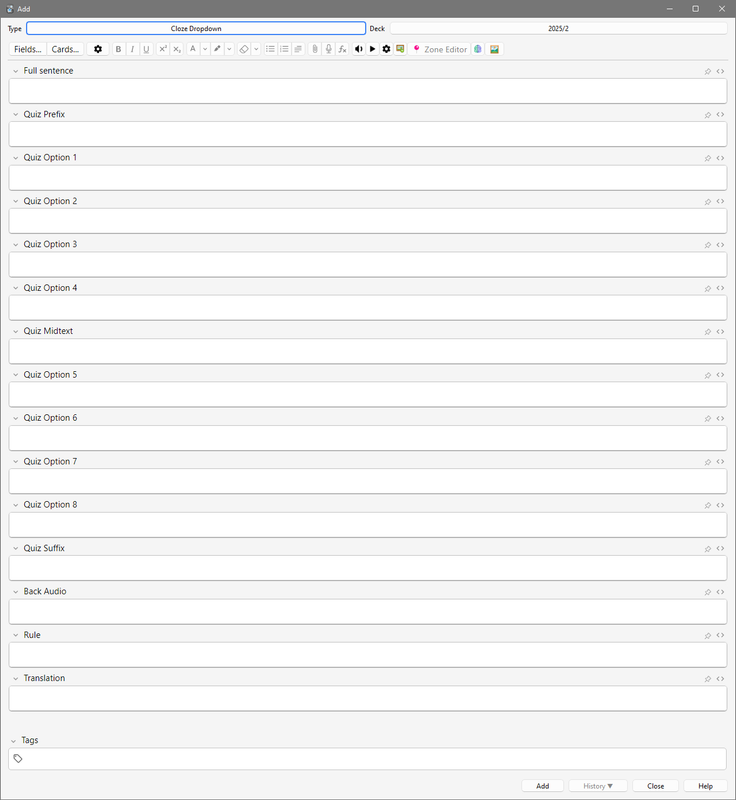Collapse the Quiz Midtext field
Viewport: 736px width, 800px height.
point(15,332)
